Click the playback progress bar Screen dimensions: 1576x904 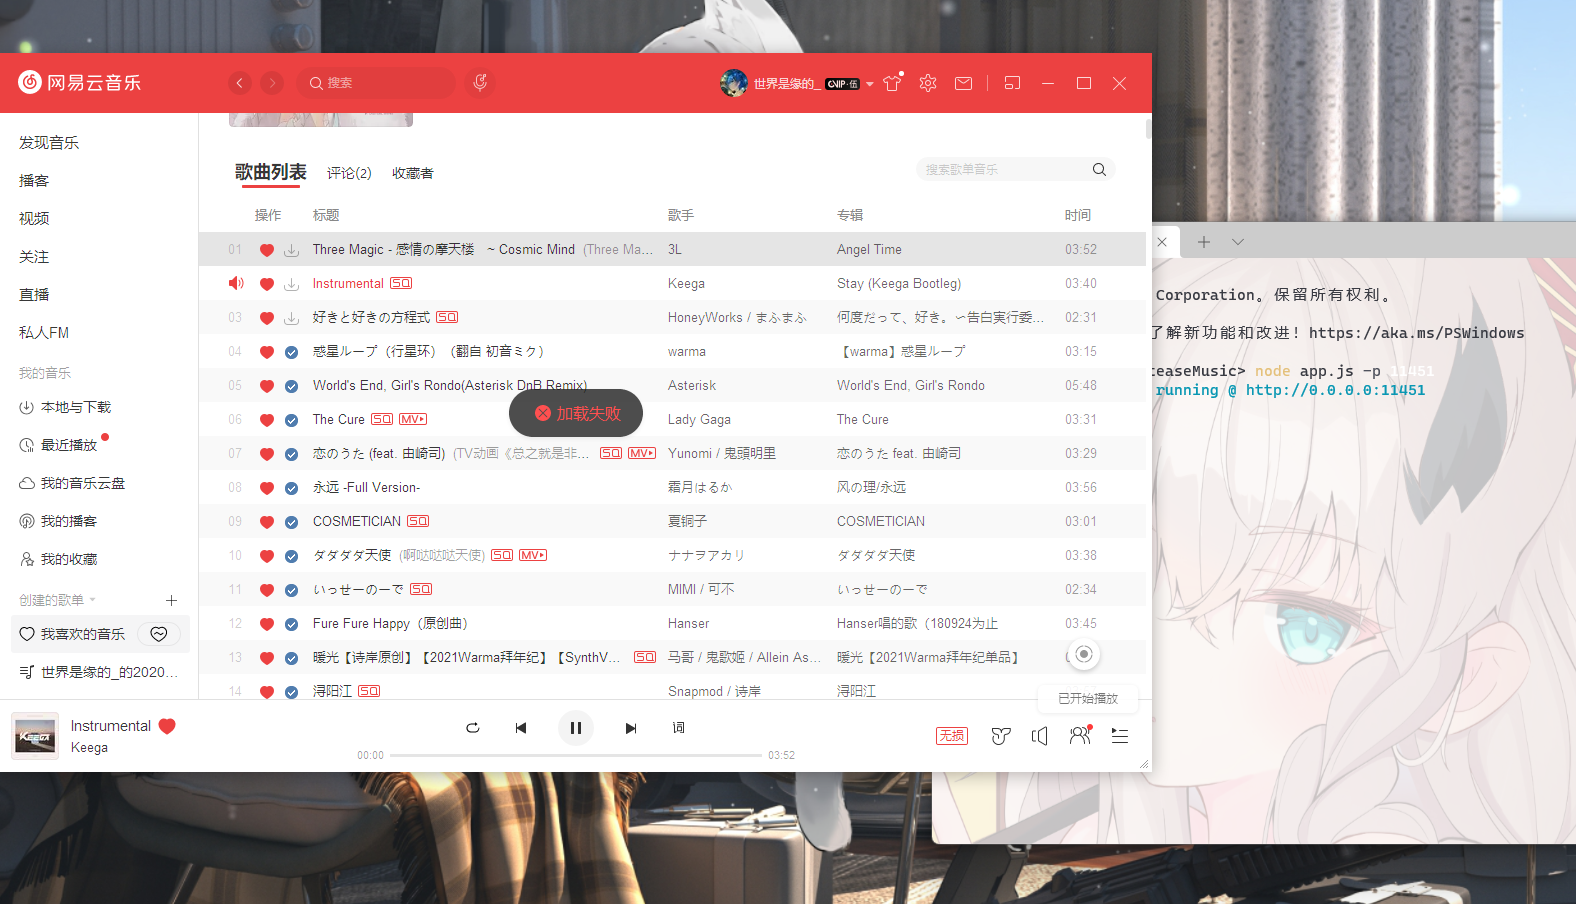tap(576, 755)
